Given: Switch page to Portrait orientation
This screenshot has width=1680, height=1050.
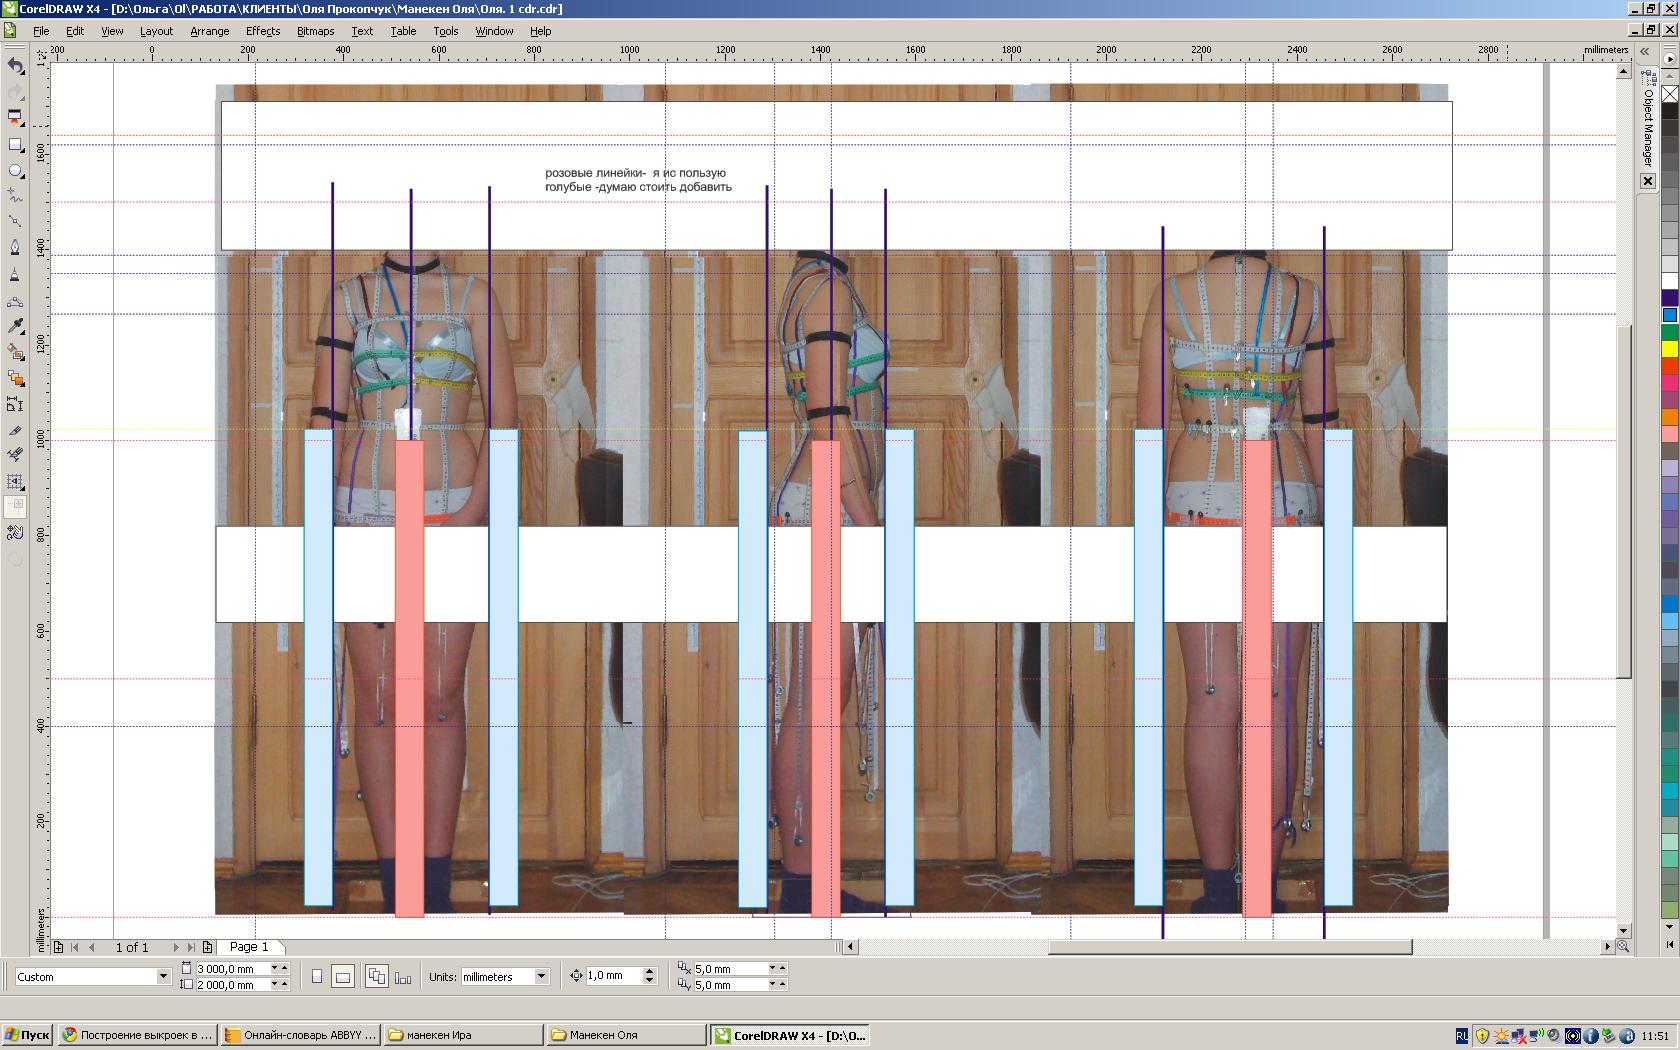Looking at the screenshot, I should tap(317, 977).
